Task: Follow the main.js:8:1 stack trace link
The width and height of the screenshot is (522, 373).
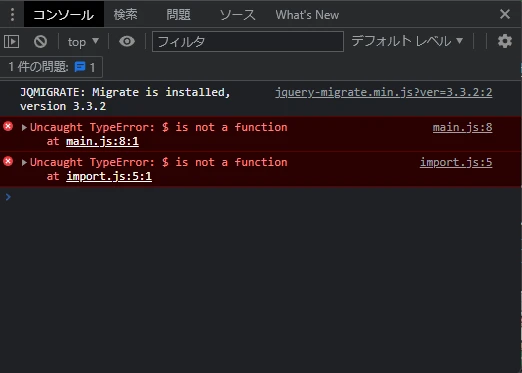Action: [x=102, y=141]
